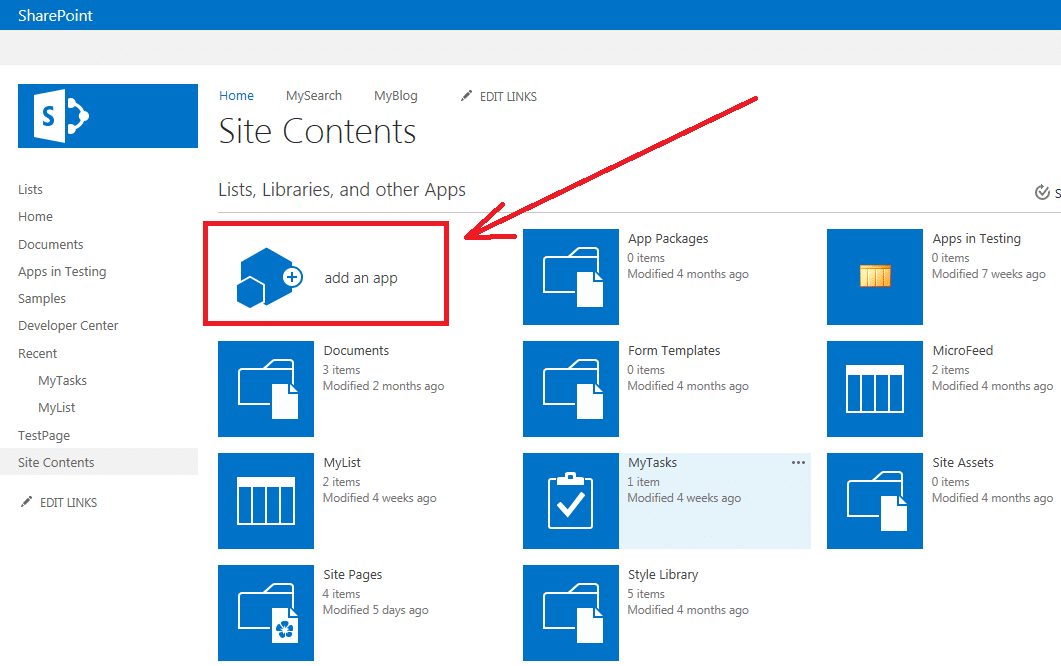Open Samples in the sidebar
The image size is (1061, 666).
42,298
